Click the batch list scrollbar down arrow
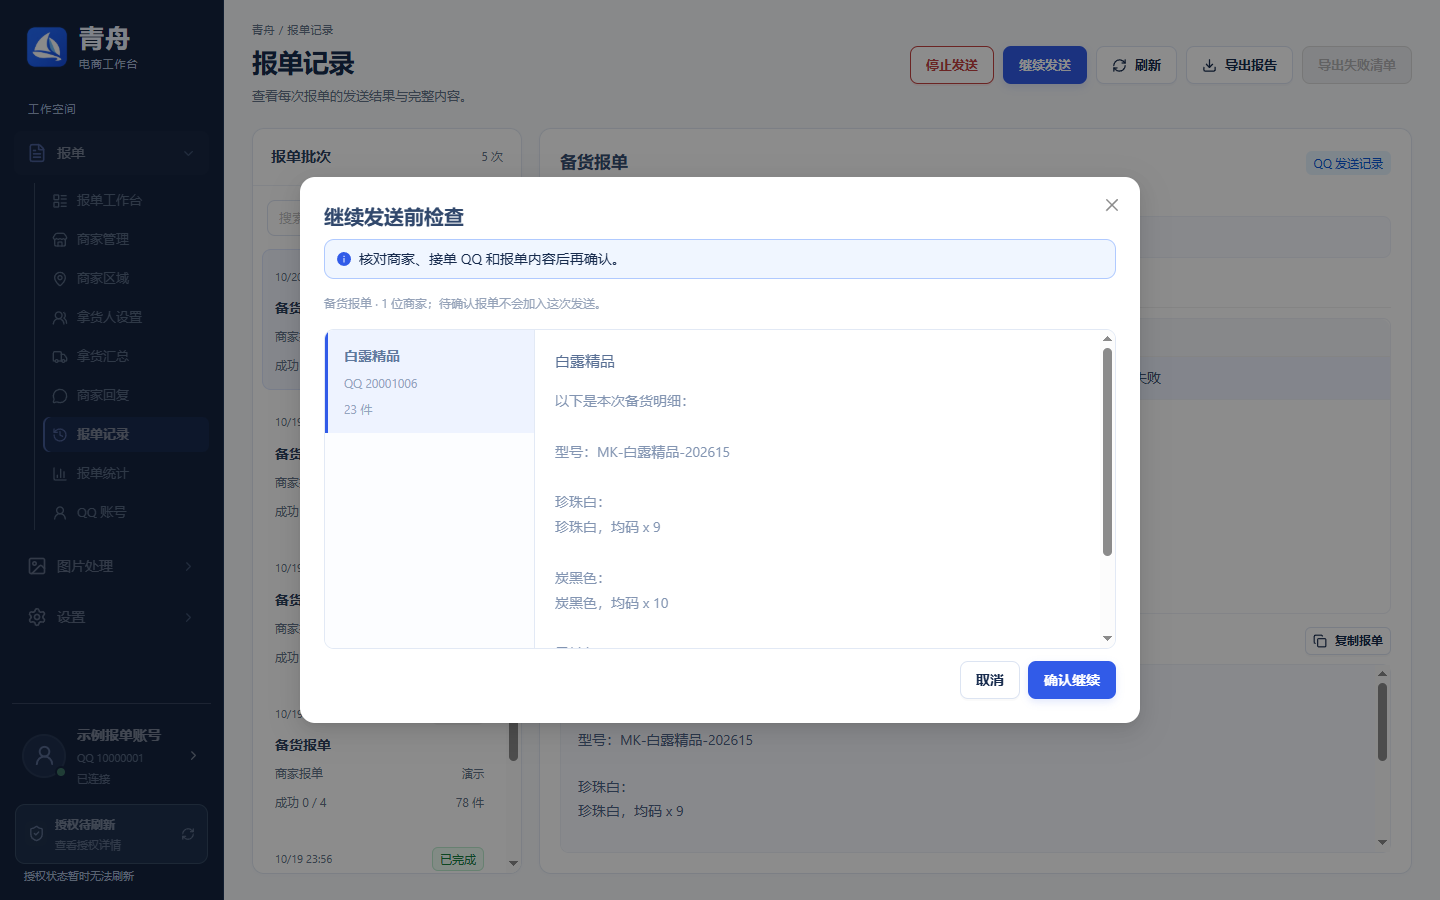 [513, 863]
